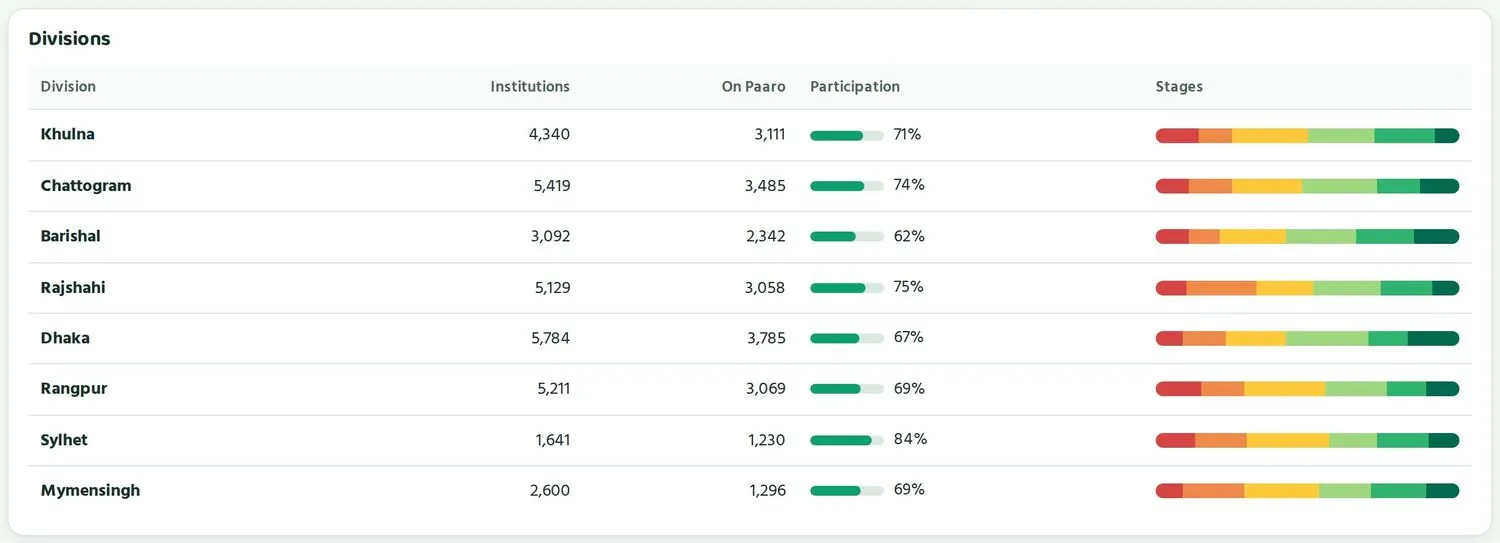Click Khulna institutions value 4,340

coord(549,134)
